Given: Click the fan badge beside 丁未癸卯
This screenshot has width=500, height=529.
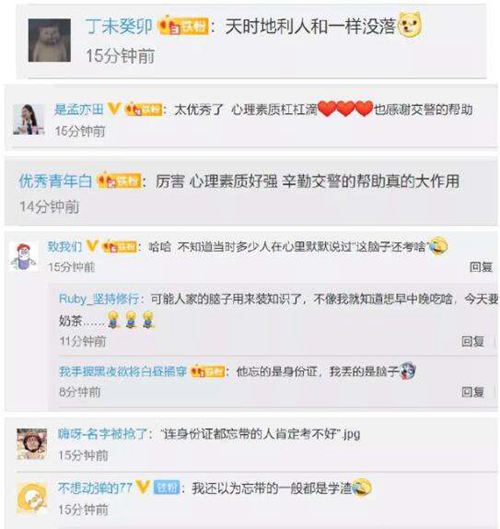Looking at the screenshot, I should (183, 26).
